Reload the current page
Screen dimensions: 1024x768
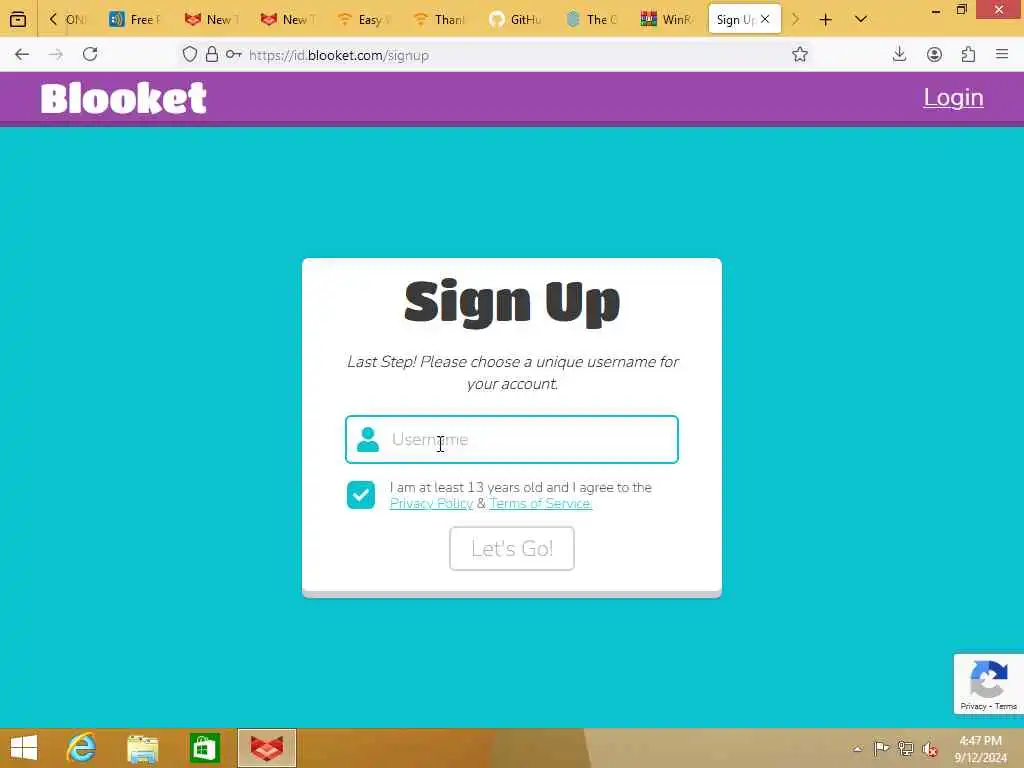pos(90,54)
